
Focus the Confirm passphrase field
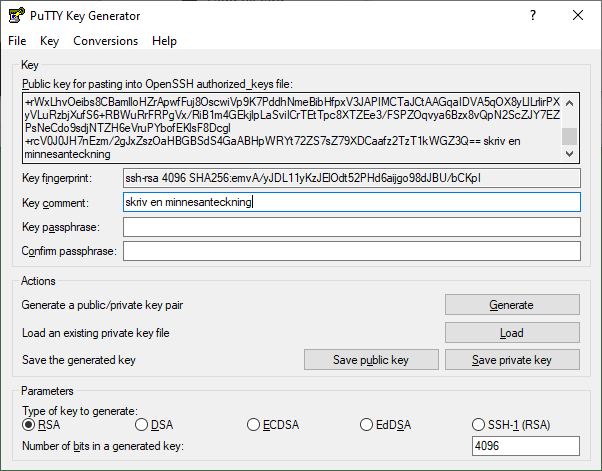(352, 251)
